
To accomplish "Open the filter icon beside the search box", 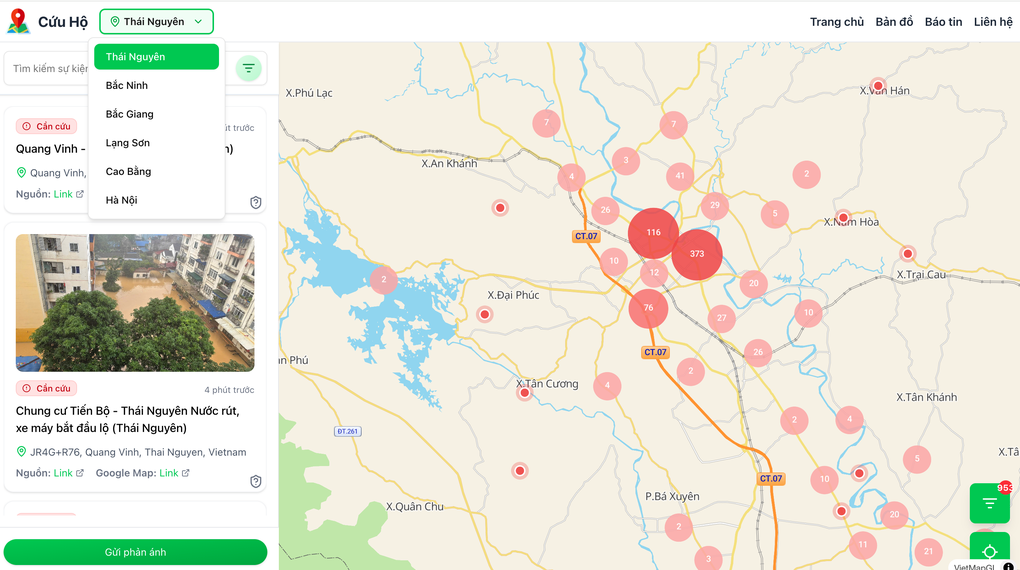I will [x=249, y=68].
